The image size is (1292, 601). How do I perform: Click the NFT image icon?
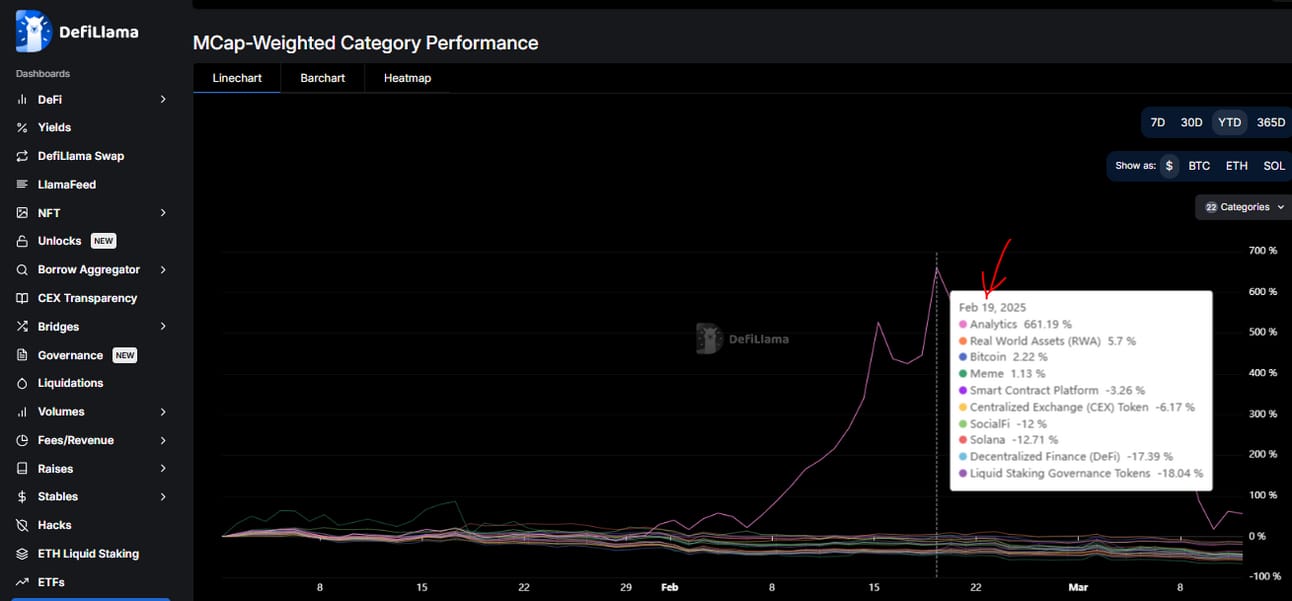click(x=22, y=213)
